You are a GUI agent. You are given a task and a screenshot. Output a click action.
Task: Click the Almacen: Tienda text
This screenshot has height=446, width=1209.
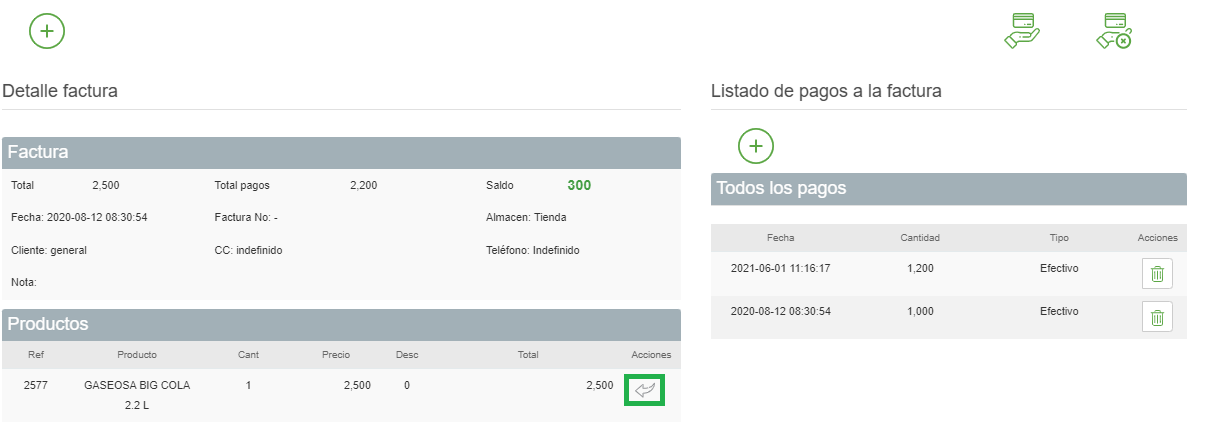(526, 217)
